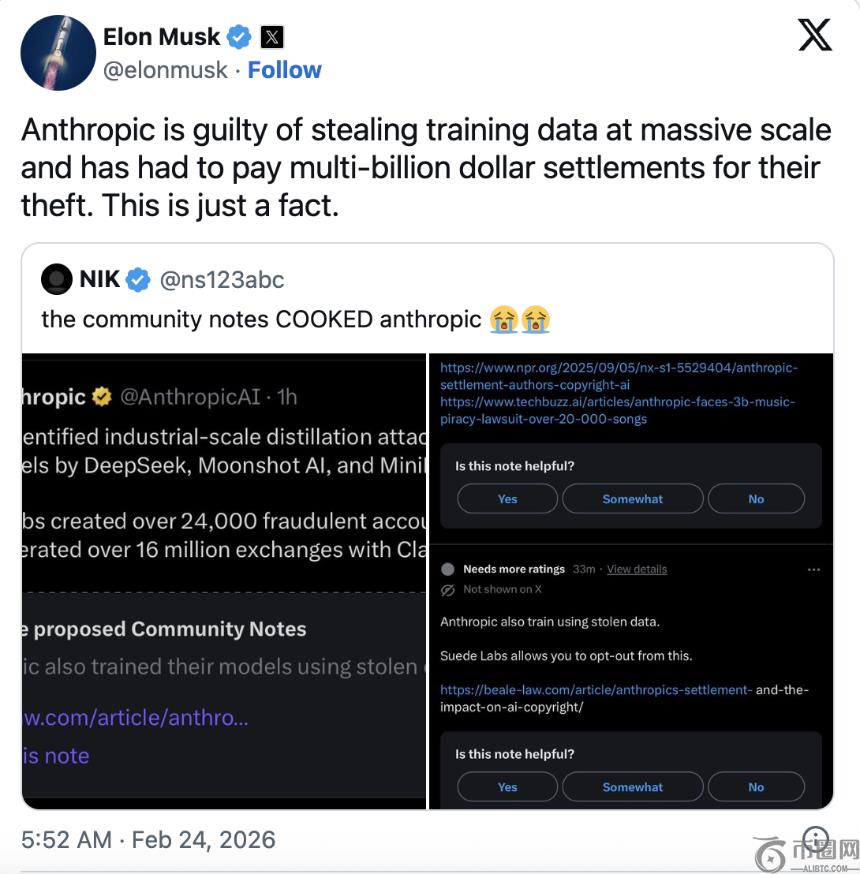Rate the lower note as Yes
Image resolution: width=860 pixels, height=874 pixels.
[x=508, y=787]
